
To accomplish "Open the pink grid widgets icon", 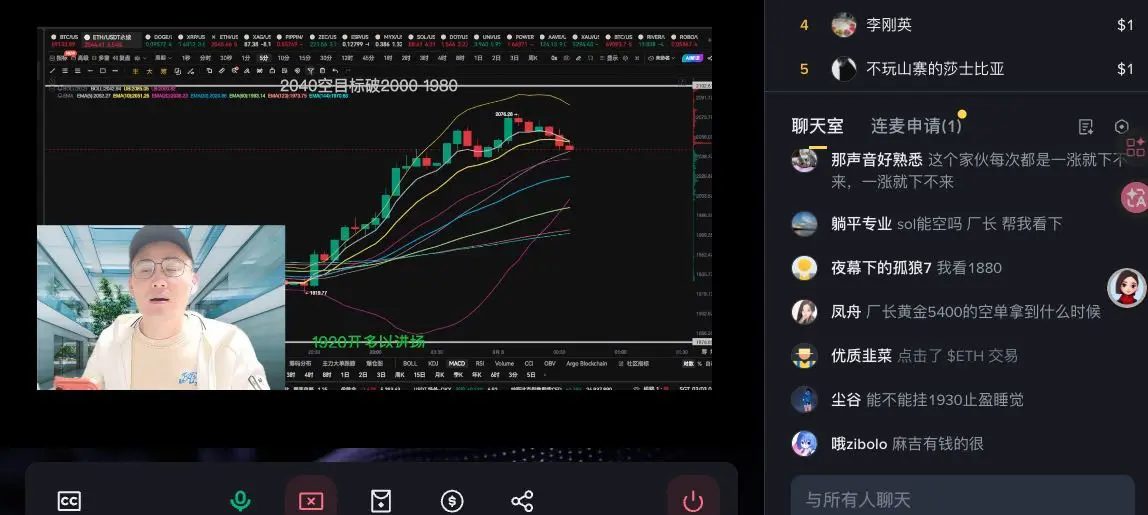I will pyautogui.click(x=1136, y=147).
